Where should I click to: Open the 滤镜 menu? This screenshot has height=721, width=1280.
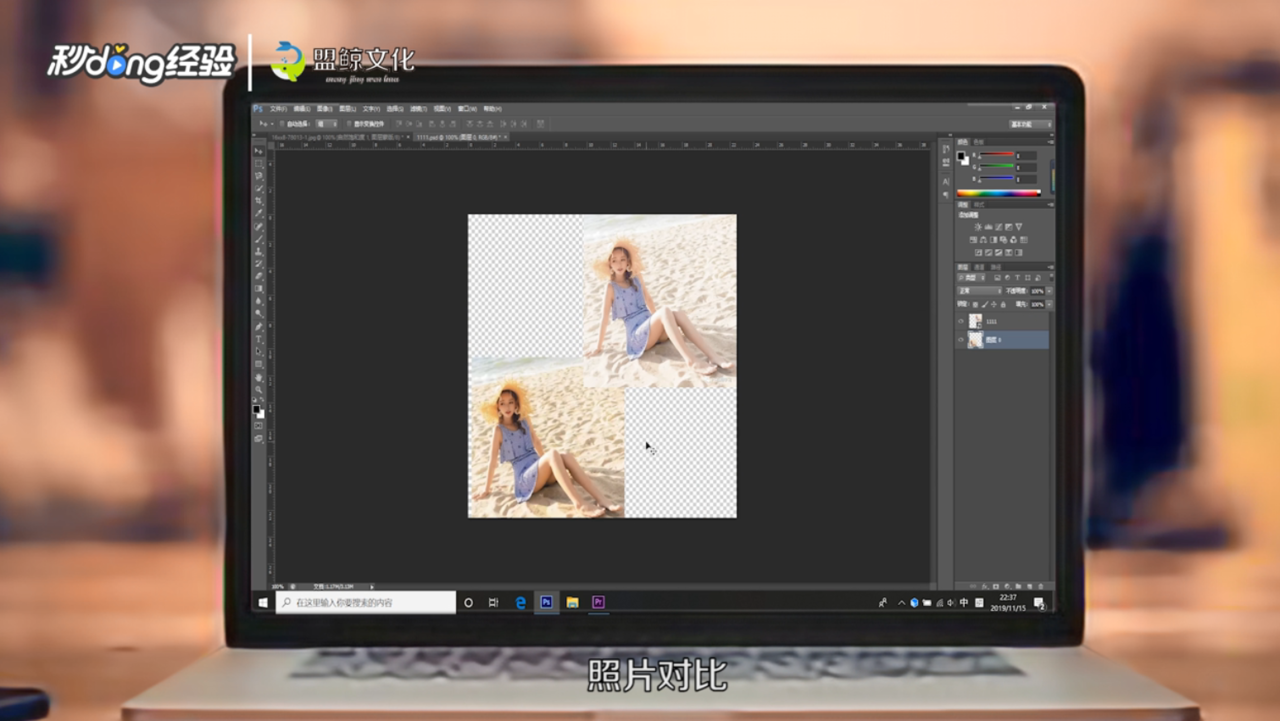click(x=419, y=109)
